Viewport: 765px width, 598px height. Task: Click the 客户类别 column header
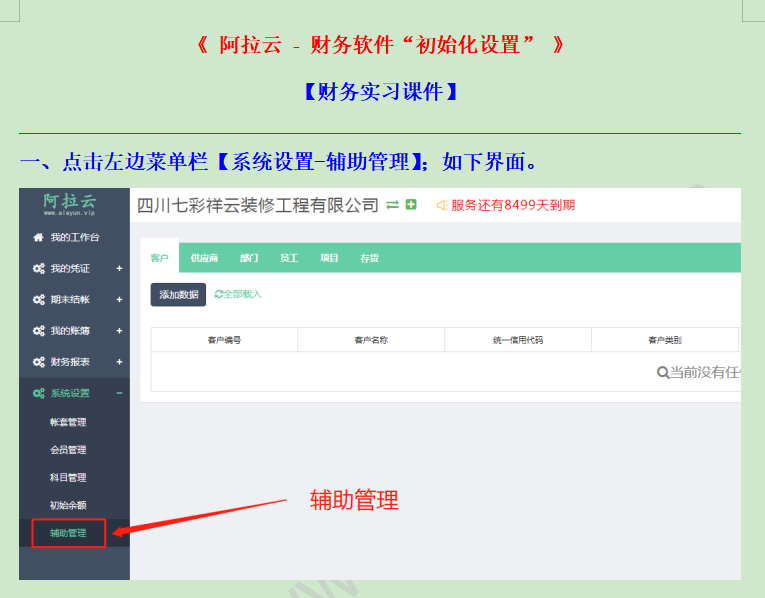pos(665,340)
